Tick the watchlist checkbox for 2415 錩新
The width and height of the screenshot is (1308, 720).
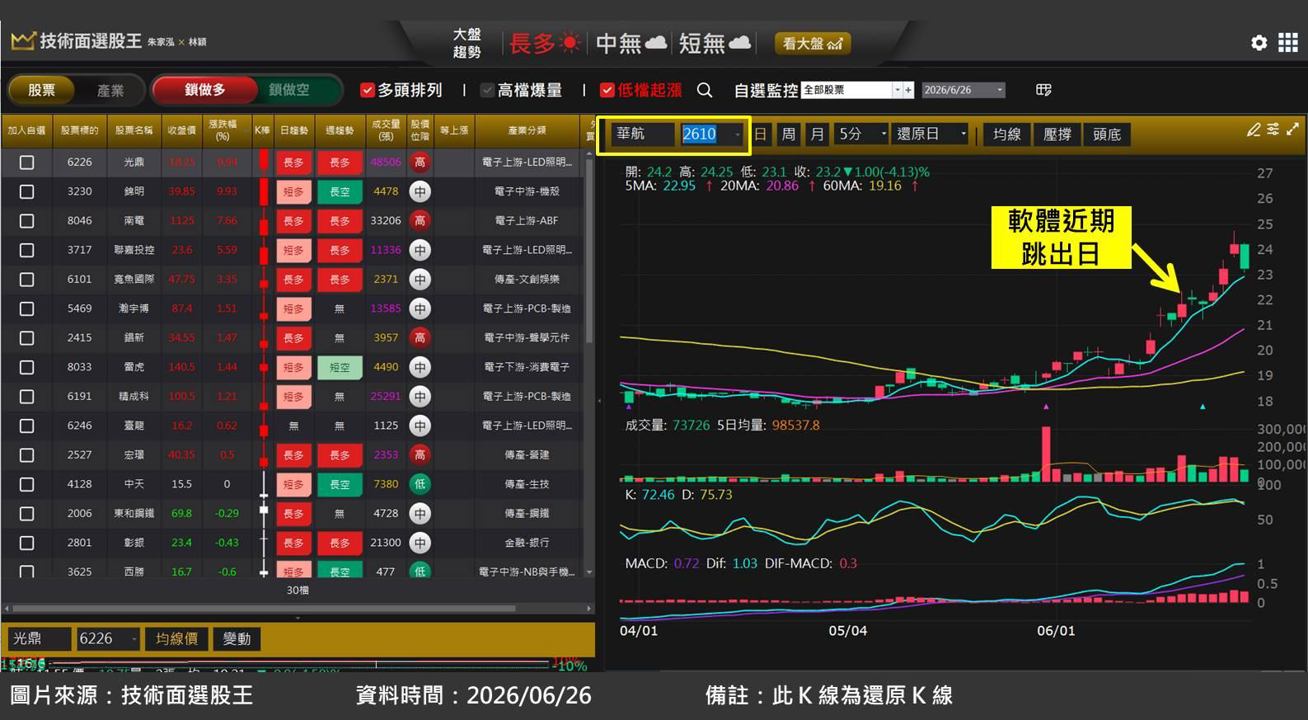(x=27, y=338)
